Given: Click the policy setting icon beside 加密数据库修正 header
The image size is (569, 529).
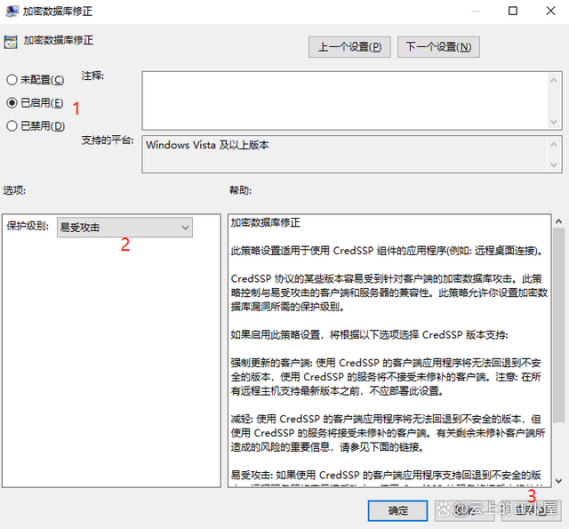Looking at the screenshot, I should 11,42.
